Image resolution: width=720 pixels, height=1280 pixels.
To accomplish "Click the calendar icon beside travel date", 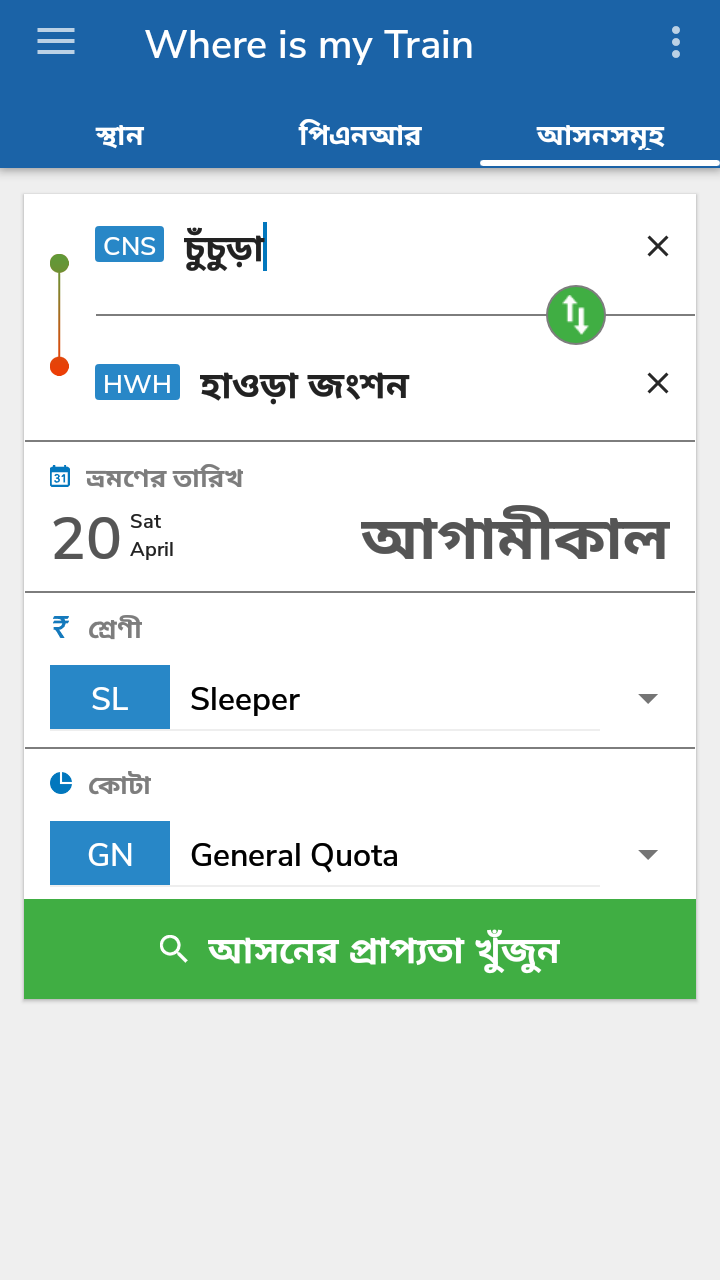I will [61, 477].
